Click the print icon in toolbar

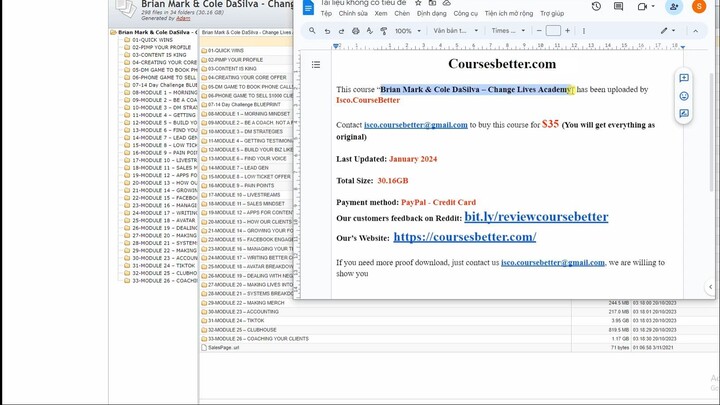click(x=356, y=31)
